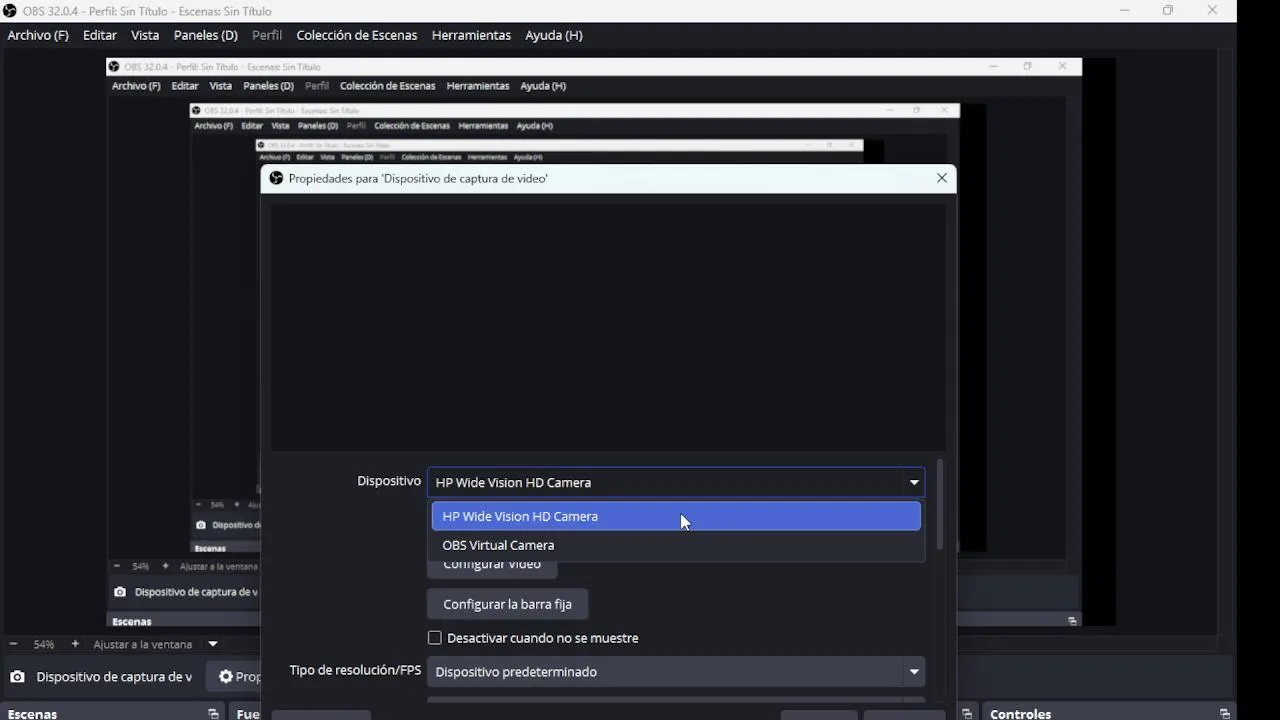Screen dimensions: 1280x720
Task: Click the Escenas panel float icon
Action: point(213,714)
